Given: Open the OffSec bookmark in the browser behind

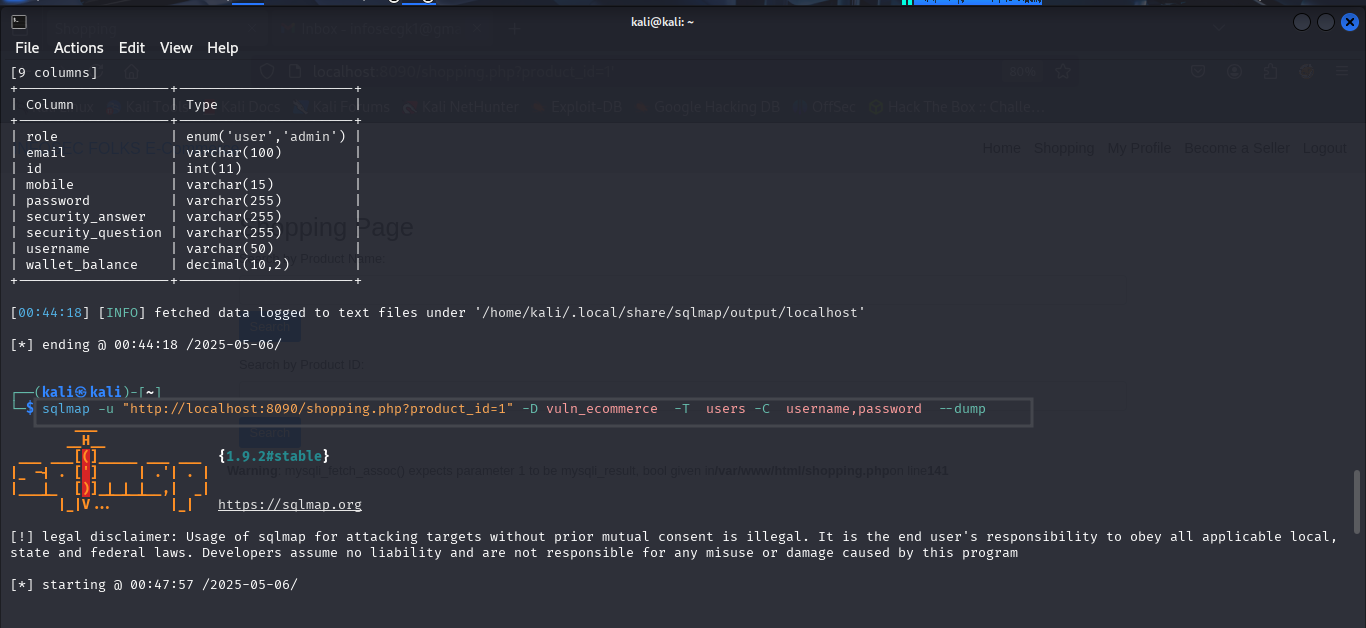Looking at the screenshot, I should tap(825, 107).
